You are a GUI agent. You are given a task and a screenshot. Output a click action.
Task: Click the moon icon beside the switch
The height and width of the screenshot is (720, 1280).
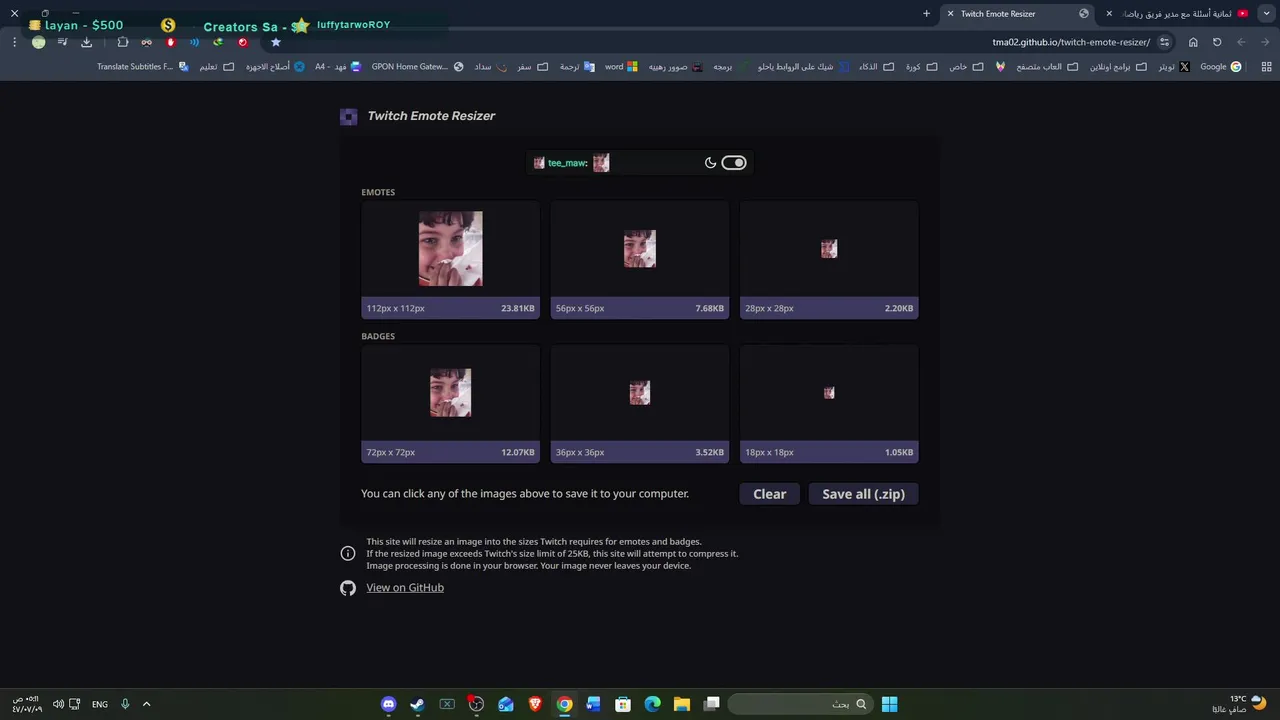click(711, 163)
